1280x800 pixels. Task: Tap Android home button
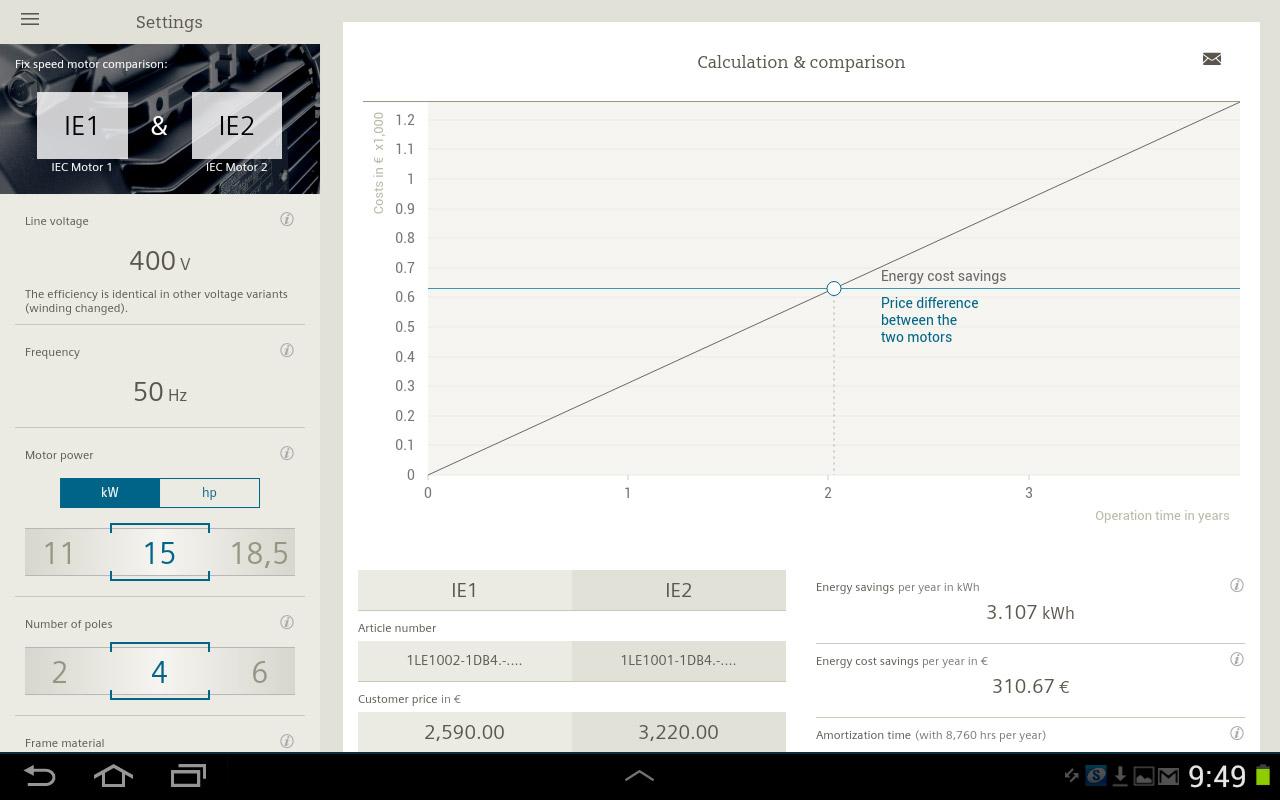coord(113,776)
